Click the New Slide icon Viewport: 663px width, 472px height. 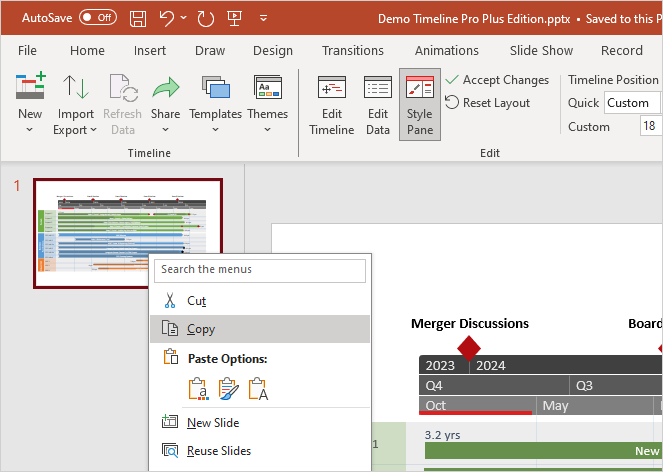click(x=170, y=422)
